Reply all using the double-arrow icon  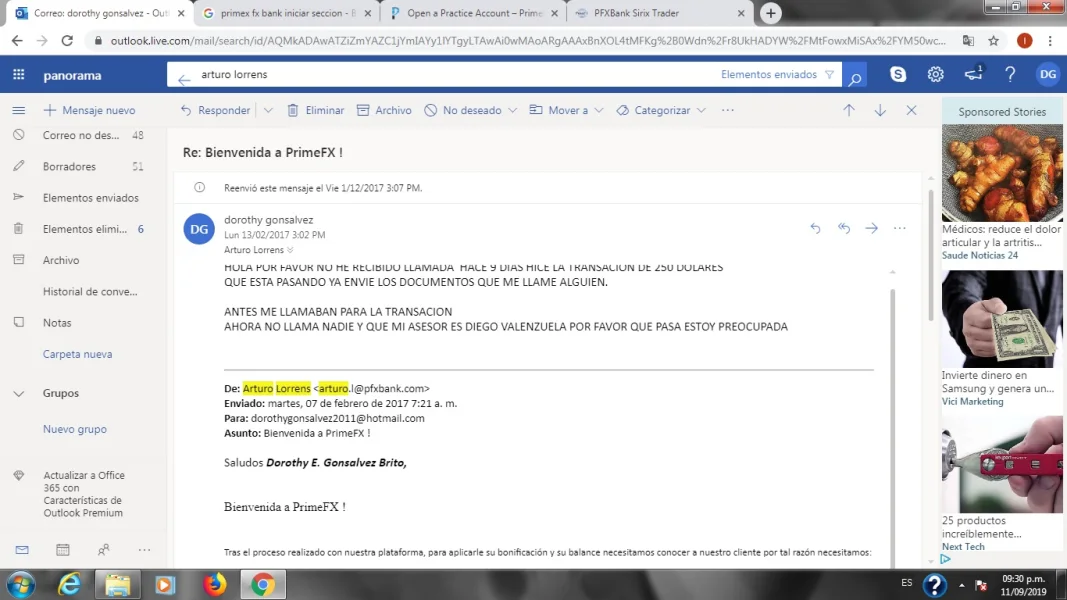click(844, 229)
